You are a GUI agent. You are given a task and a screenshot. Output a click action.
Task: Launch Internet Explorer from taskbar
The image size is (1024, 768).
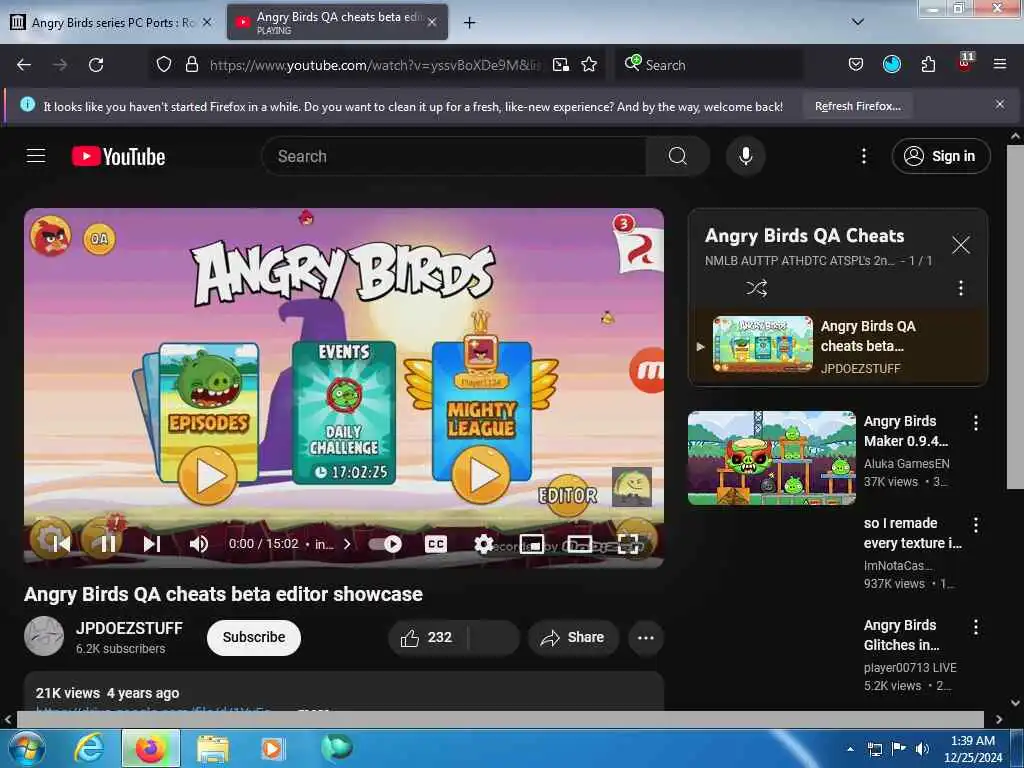[x=88, y=748]
